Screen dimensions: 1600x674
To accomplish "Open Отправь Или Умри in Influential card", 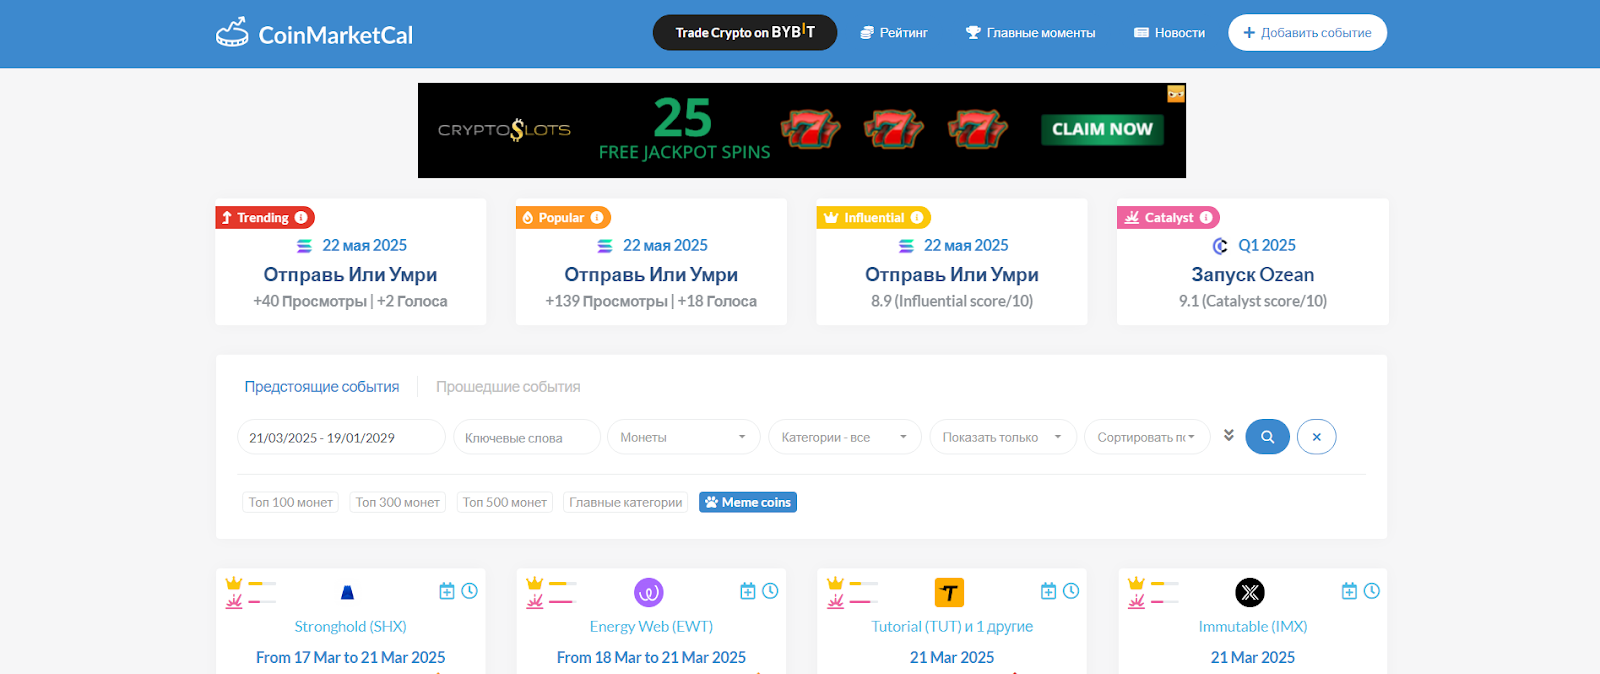I will click(x=952, y=274).
